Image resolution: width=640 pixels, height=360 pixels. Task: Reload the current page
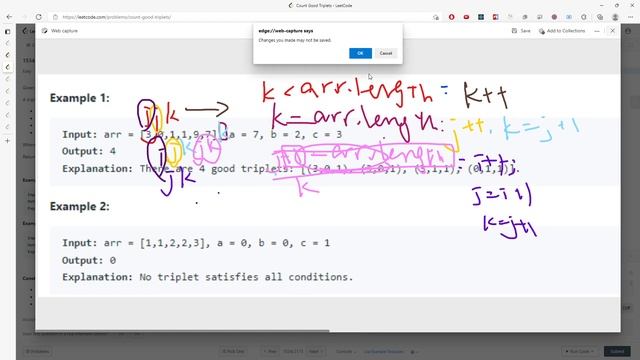point(38,17)
